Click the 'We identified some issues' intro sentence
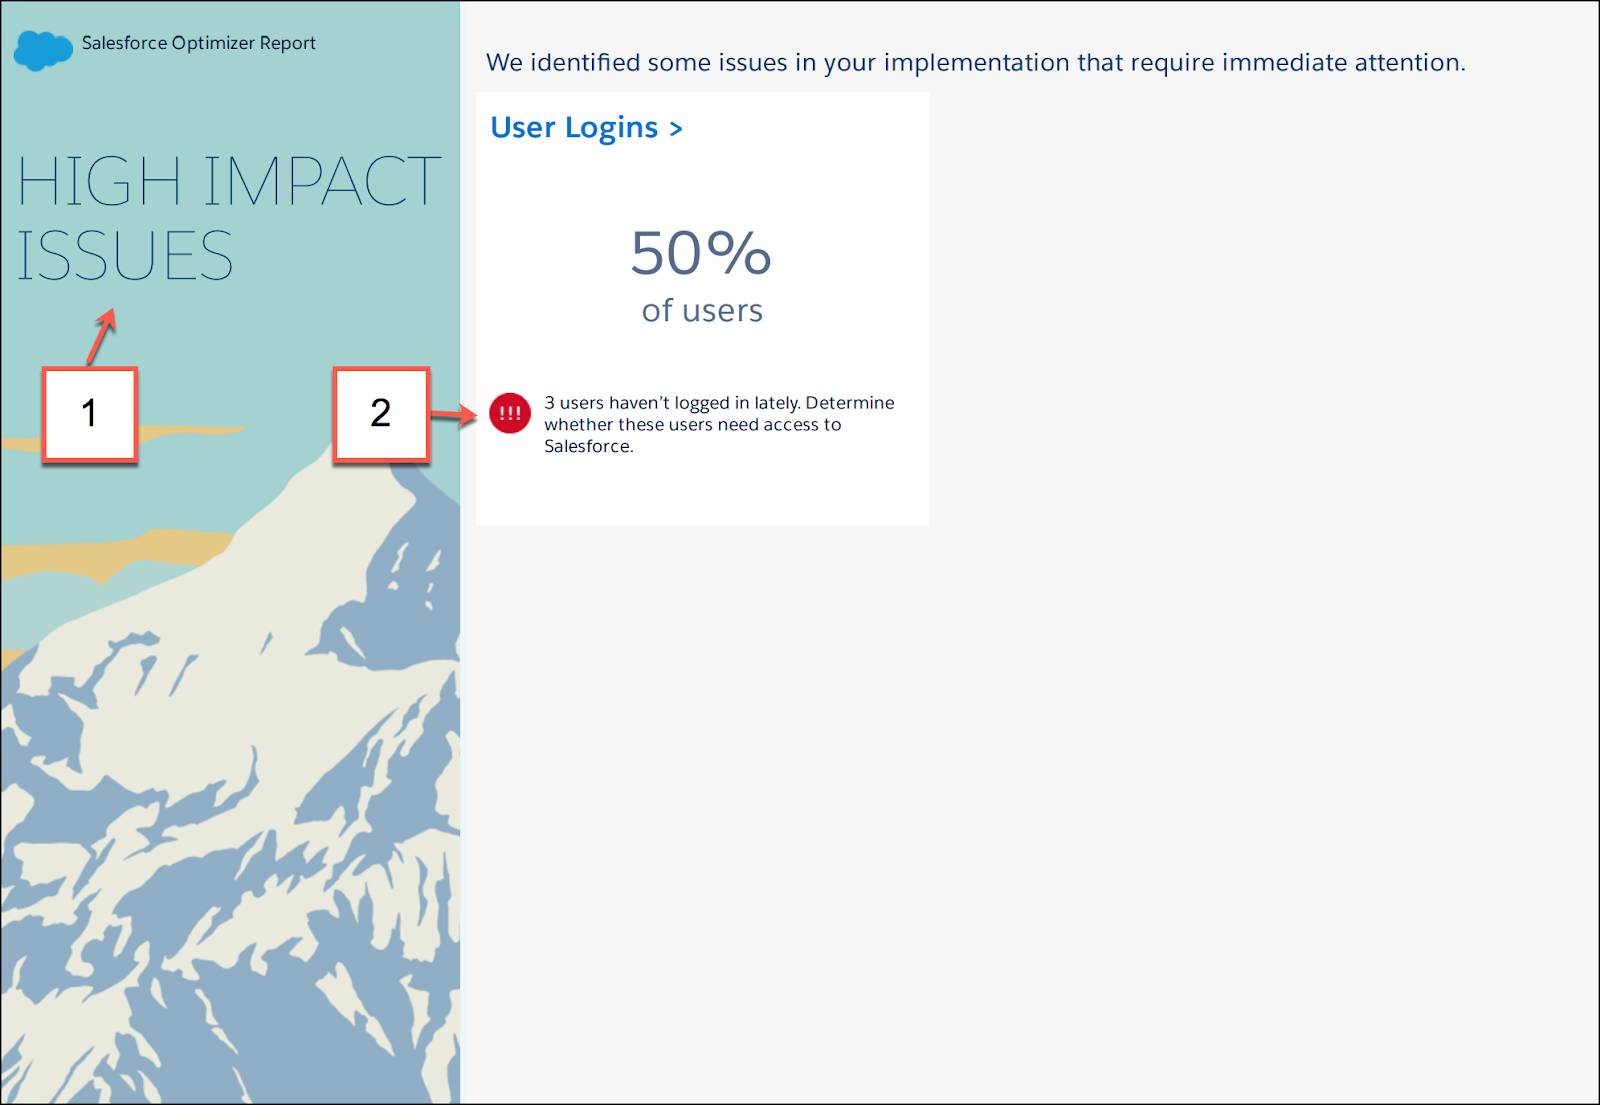 click(x=975, y=62)
